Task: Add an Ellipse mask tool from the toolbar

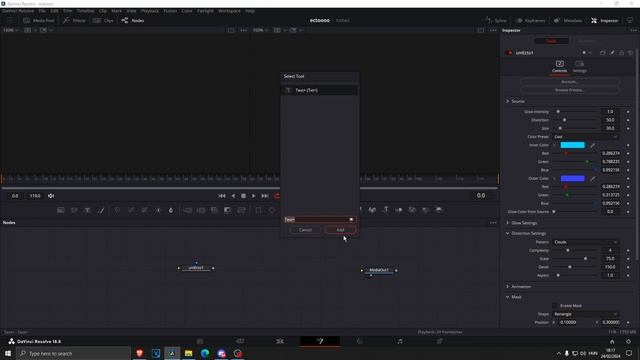Action: [x=272, y=210]
